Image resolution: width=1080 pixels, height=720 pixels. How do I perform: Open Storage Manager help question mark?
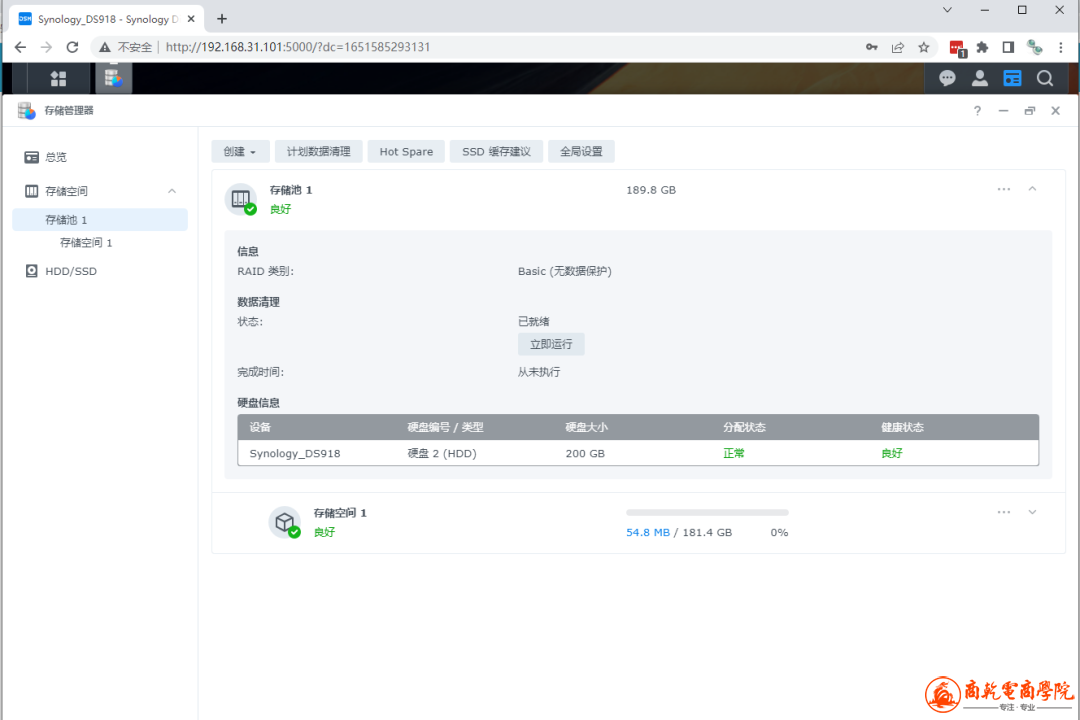tap(977, 111)
